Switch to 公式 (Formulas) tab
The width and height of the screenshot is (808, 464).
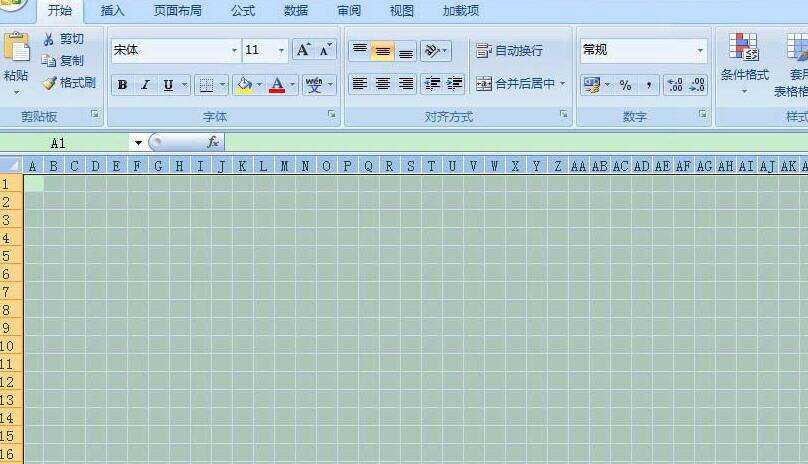[243, 10]
